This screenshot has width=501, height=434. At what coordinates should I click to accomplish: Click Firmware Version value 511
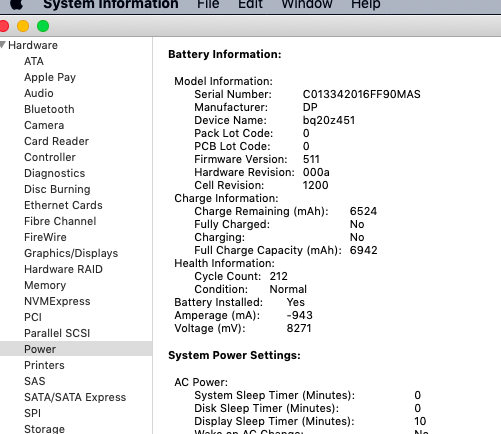pyautogui.click(x=311, y=159)
